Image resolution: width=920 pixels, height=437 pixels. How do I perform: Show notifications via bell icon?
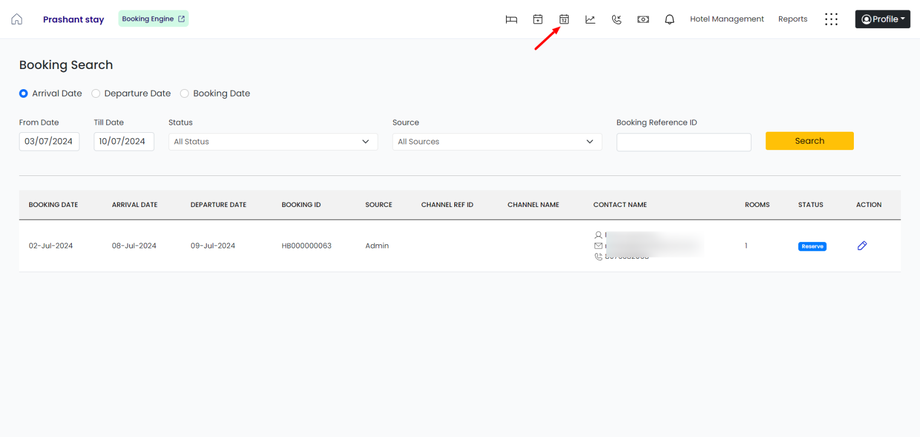669,19
